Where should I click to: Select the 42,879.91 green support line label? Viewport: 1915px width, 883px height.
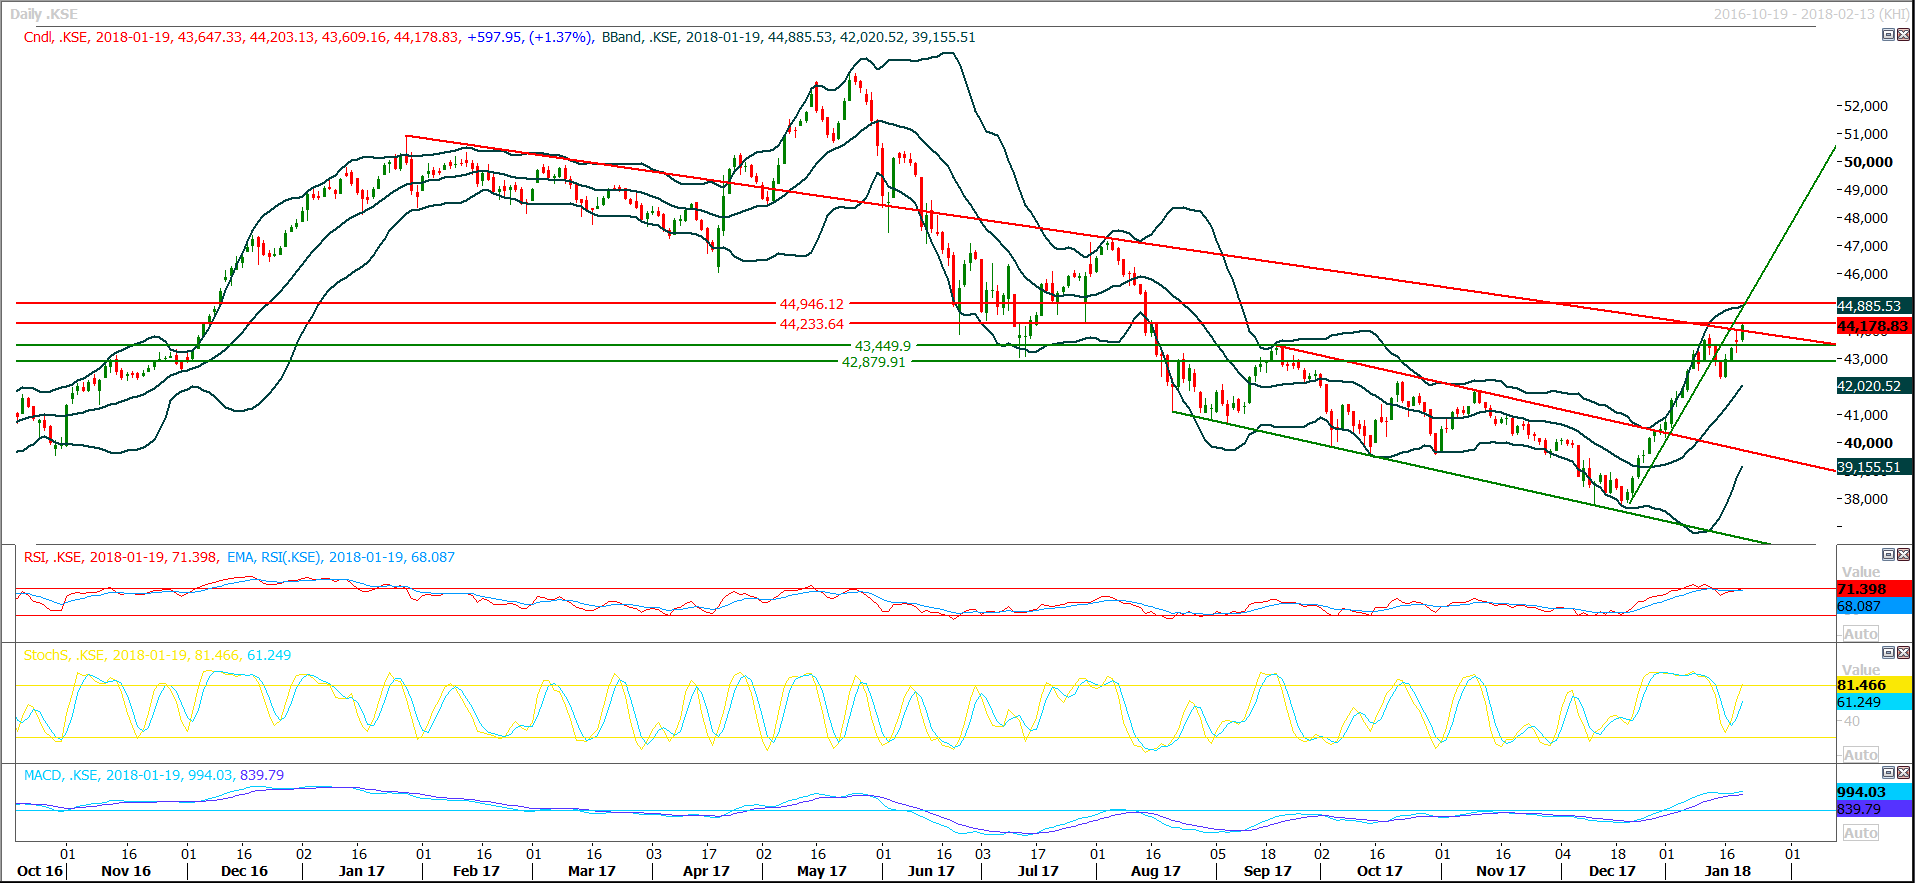pos(873,362)
